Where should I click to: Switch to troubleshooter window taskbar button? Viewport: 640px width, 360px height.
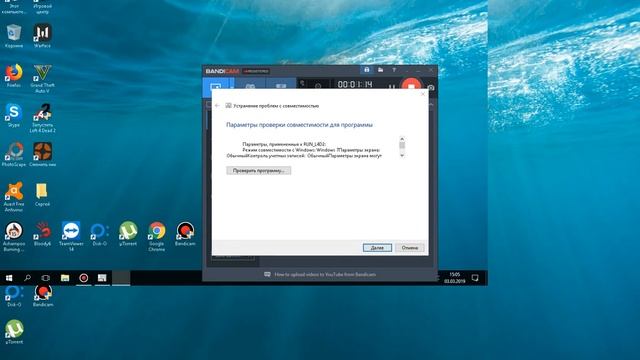click(x=102, y=278)
